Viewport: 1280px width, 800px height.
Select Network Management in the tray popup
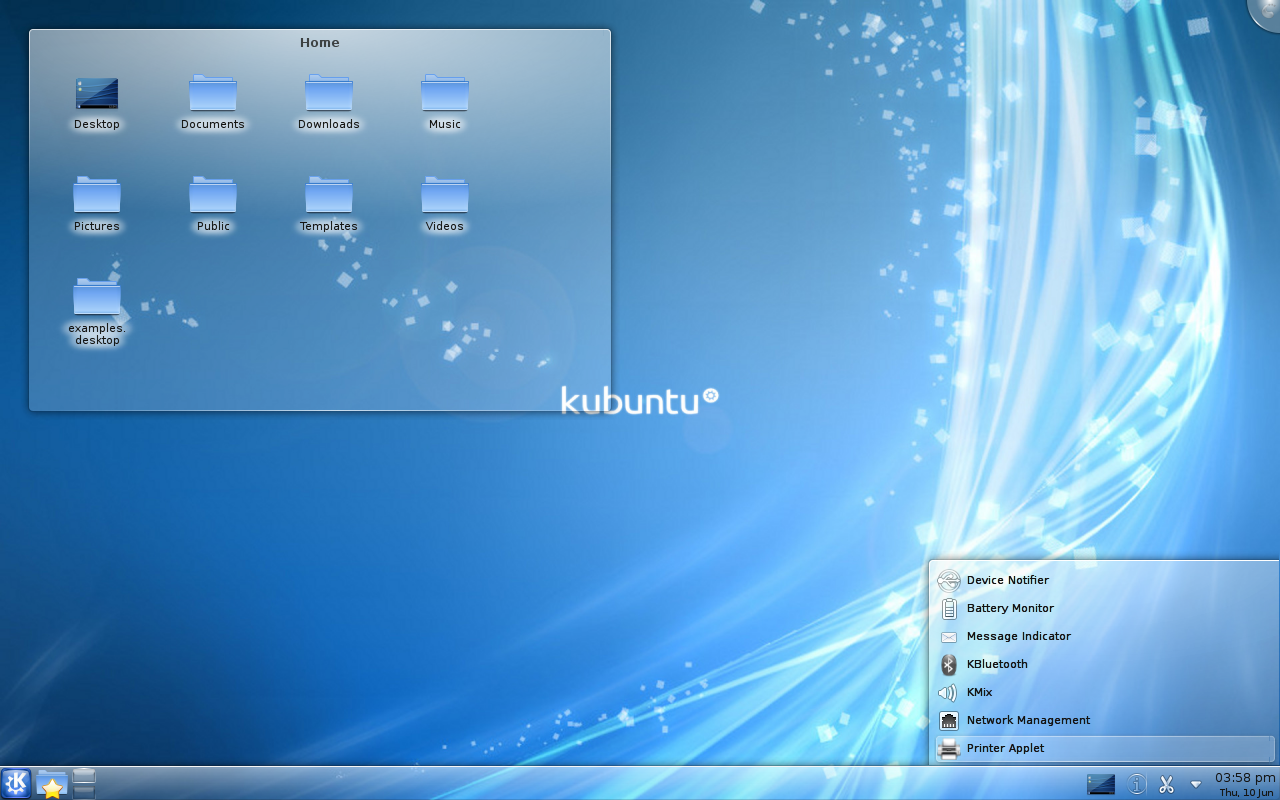[x=1105, y=720]
